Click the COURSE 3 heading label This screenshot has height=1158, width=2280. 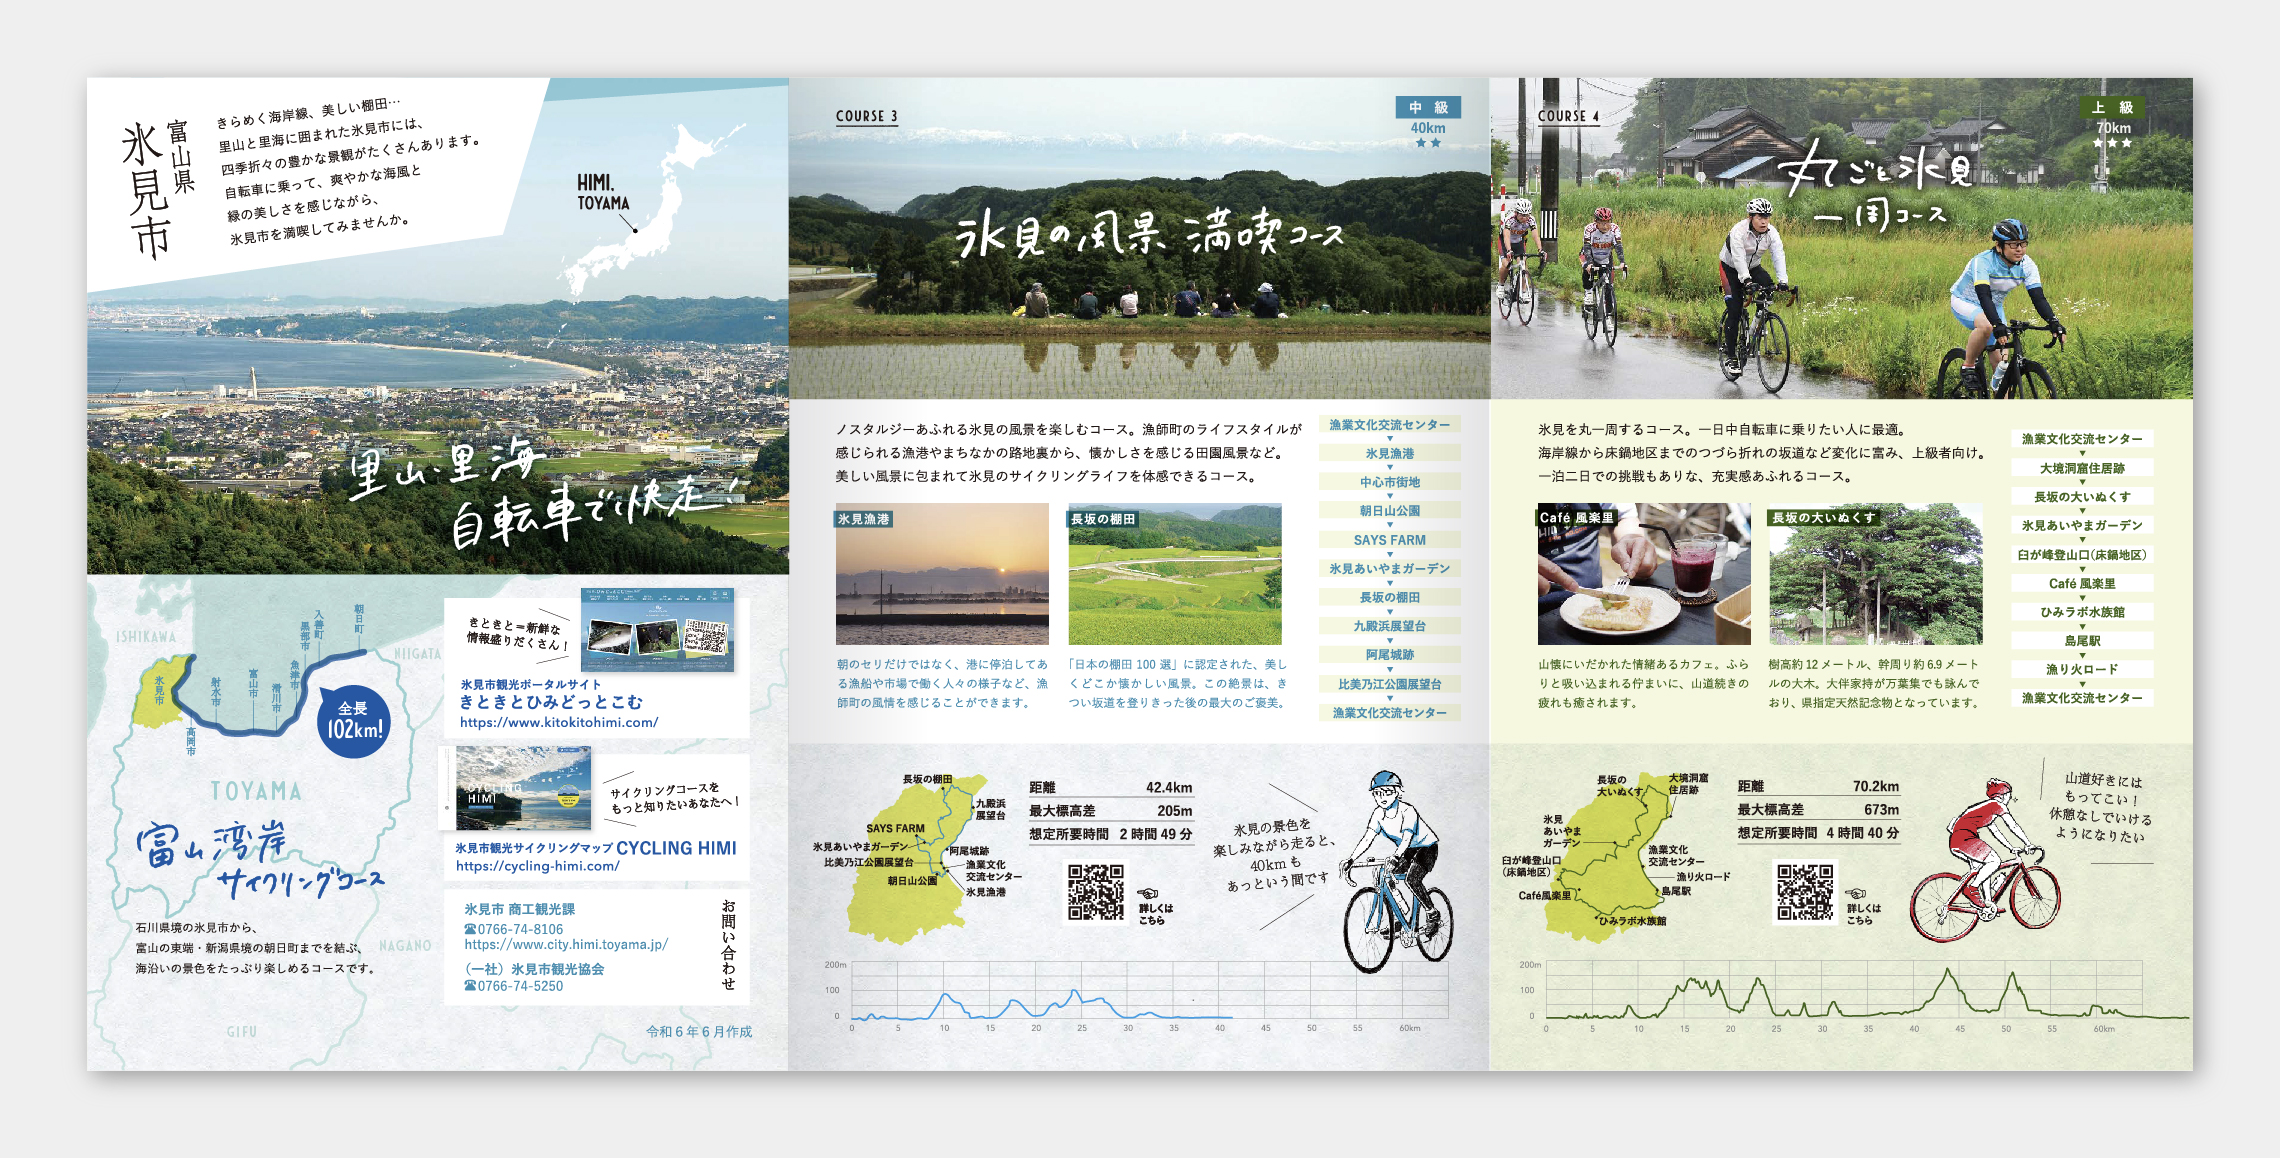click(x=867, y=117)
